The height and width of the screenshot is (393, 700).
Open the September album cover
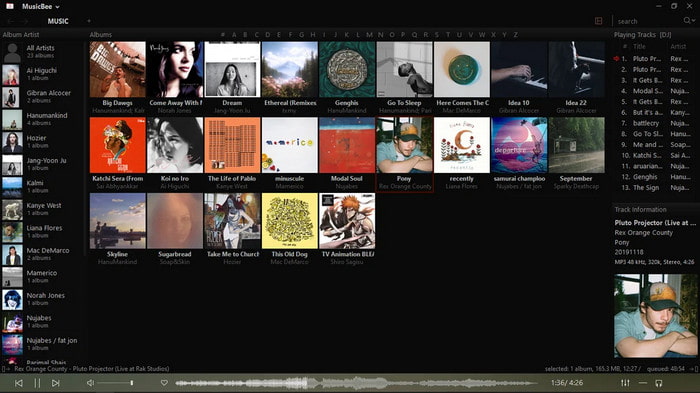click(576, 145)
